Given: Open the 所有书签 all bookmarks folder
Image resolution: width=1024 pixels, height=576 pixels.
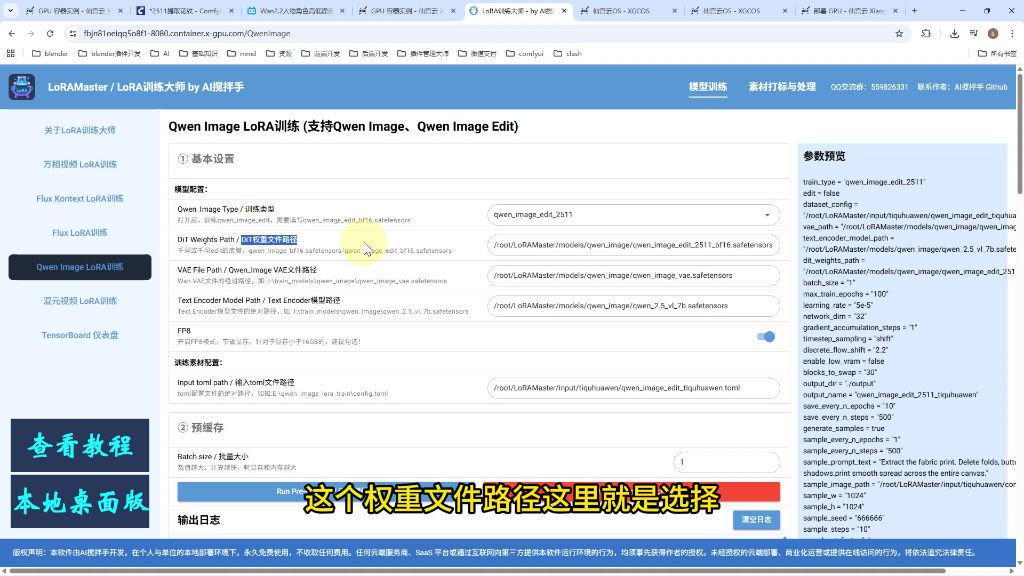Looking at the screenshot, I should click(997, 54).
